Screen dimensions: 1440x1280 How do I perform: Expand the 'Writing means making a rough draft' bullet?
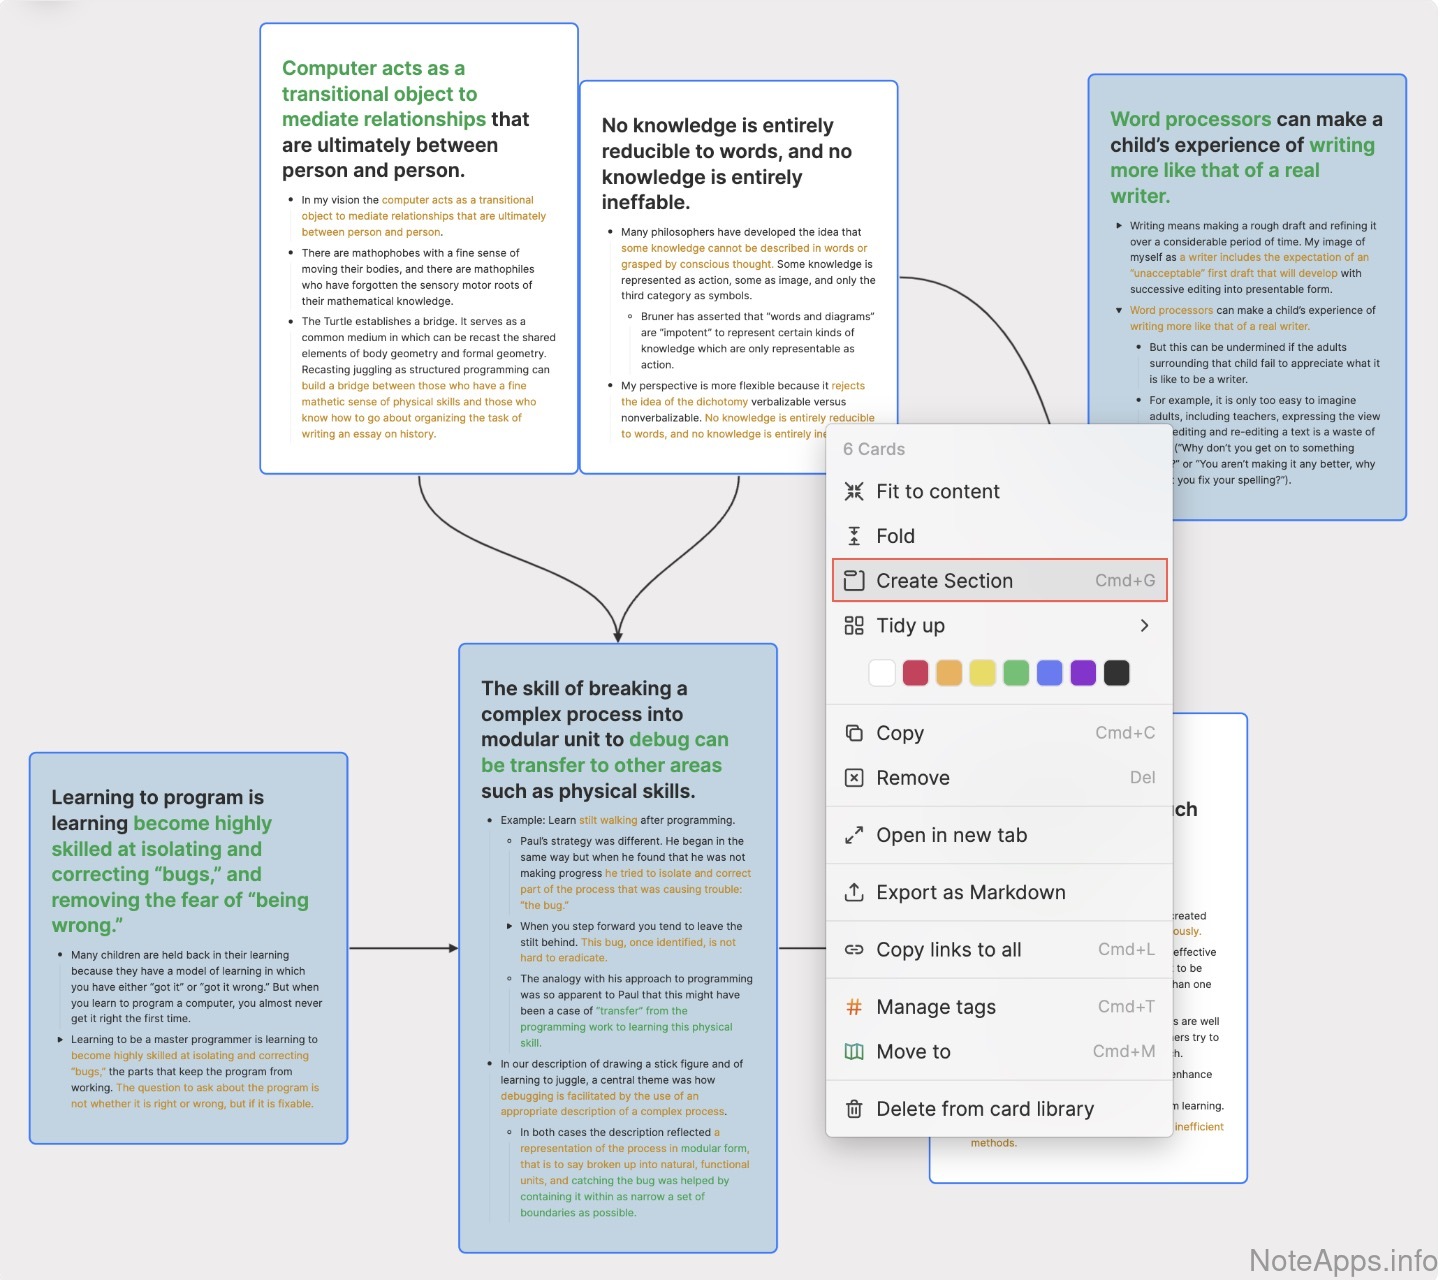(1119, 226)
